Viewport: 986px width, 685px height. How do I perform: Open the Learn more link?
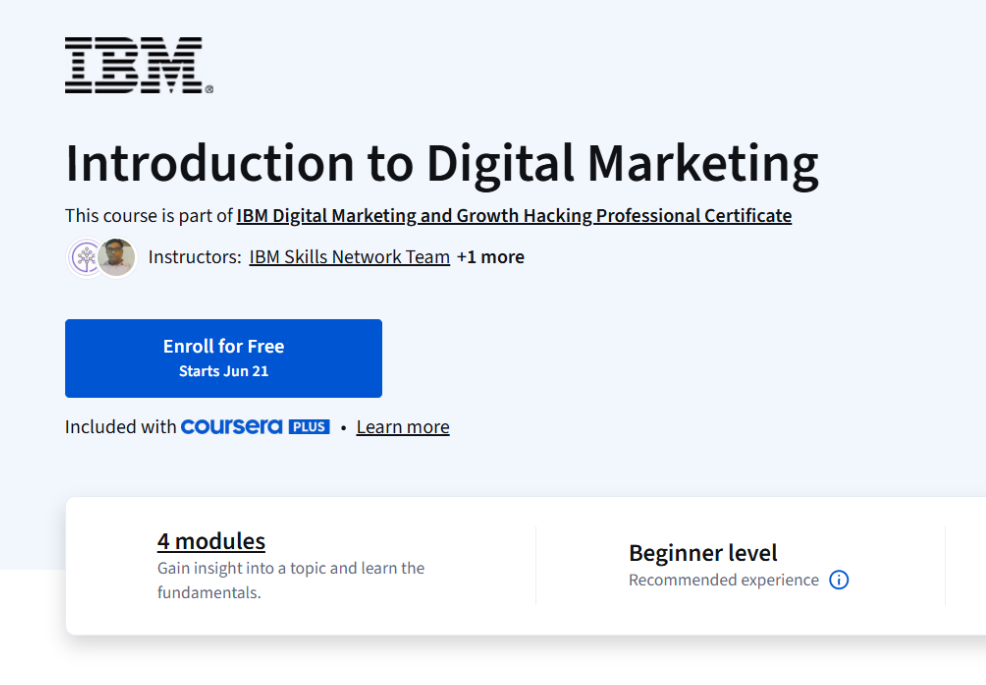click(402, 426)
